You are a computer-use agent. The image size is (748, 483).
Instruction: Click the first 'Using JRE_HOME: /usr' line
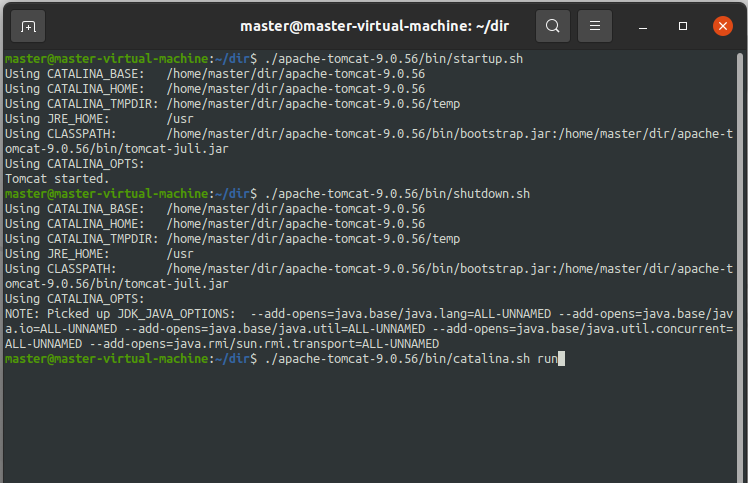99,119
